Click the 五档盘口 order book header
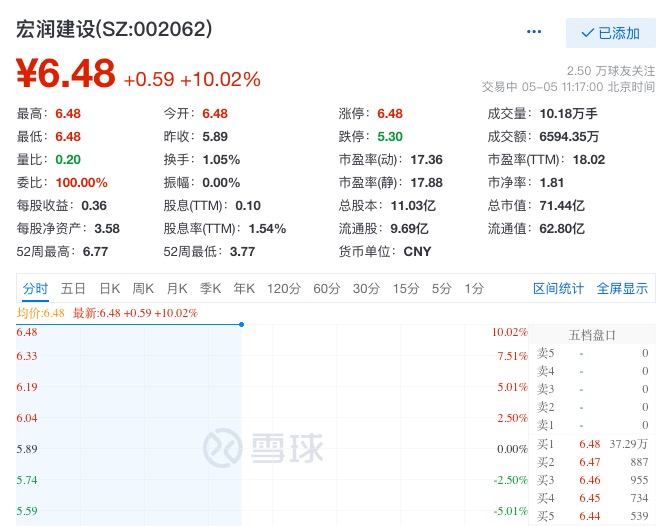662x526 pixels. 592,335
